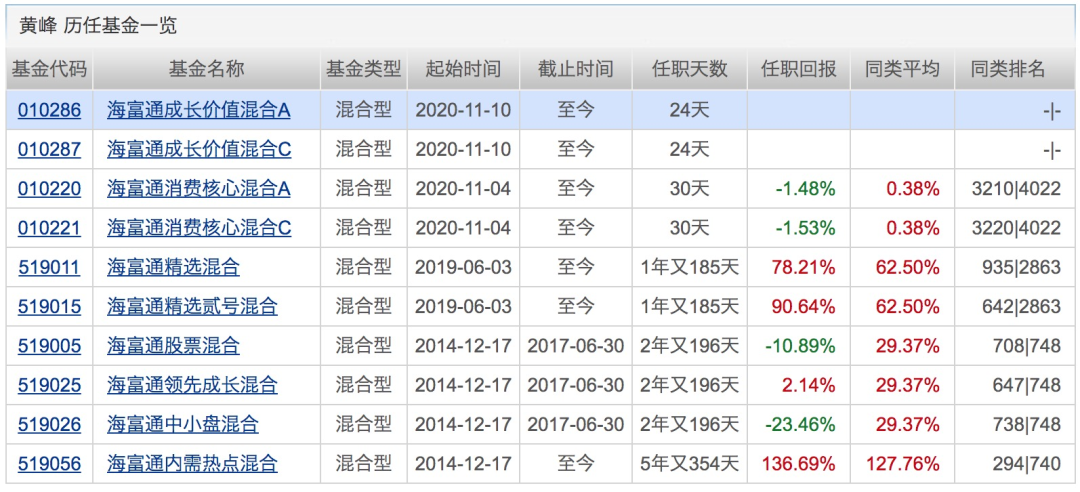Open 海富通中小盘混合 fund link
The width and height of the screenshot is (1080, 492).
click(183, 424)
